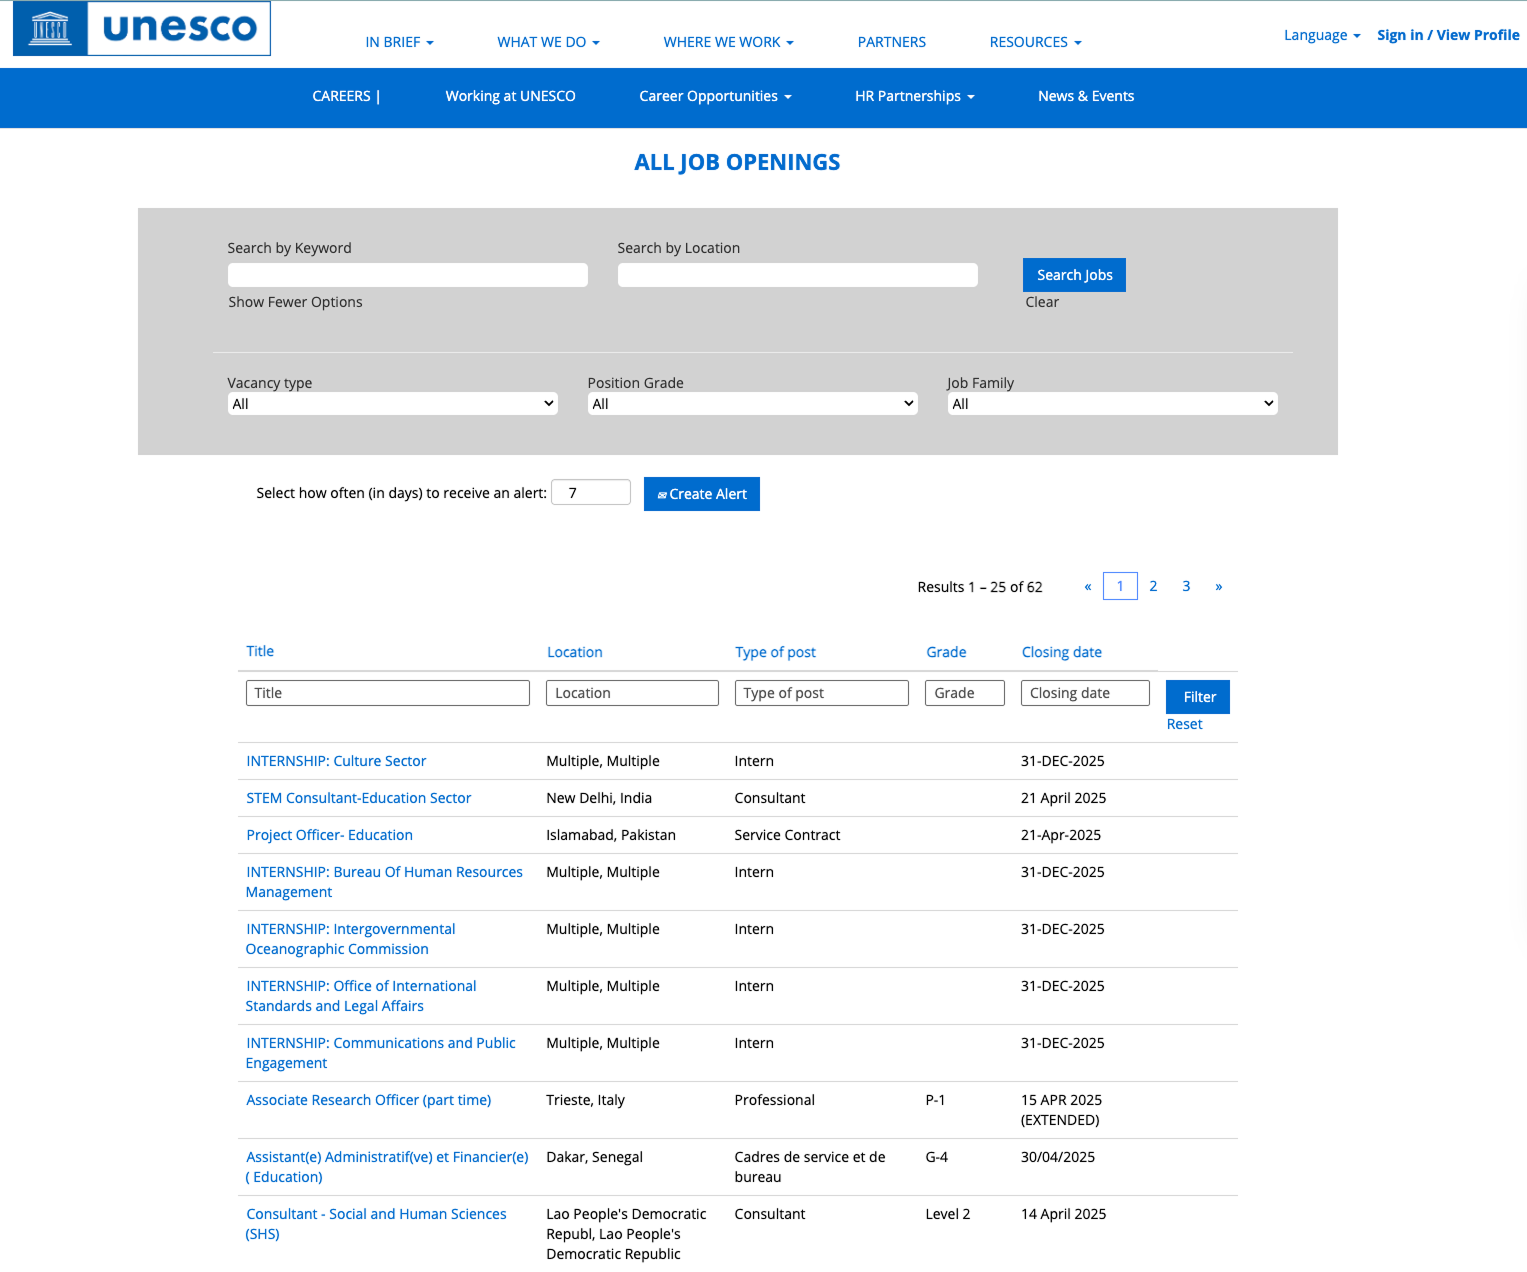The image size is (1527, 1272).
Task: Clear the search fields
Action: coord(1041,302)
